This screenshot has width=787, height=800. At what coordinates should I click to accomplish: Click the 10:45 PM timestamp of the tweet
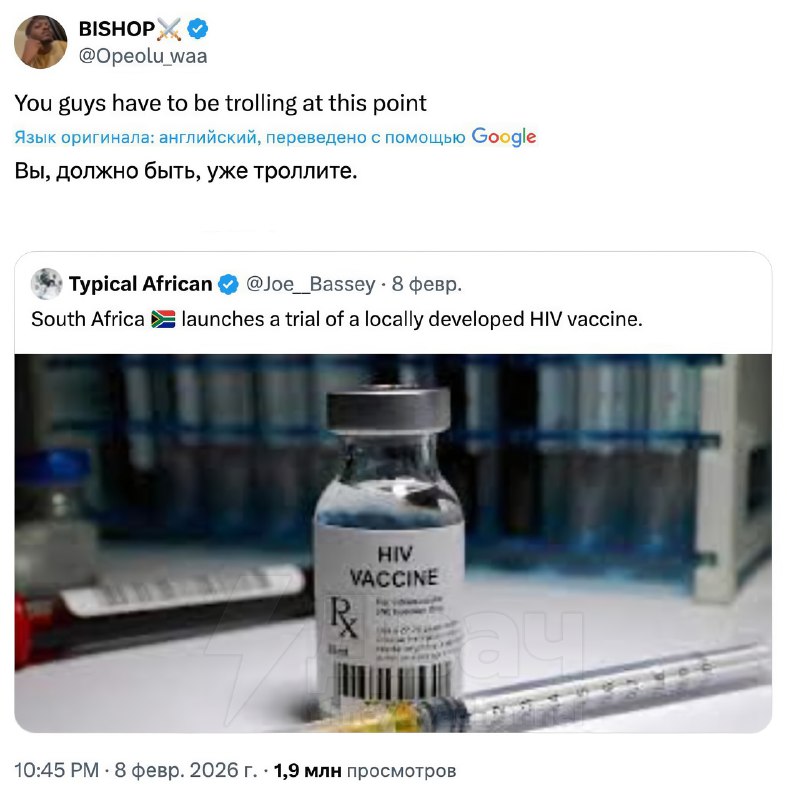point(56,771)
